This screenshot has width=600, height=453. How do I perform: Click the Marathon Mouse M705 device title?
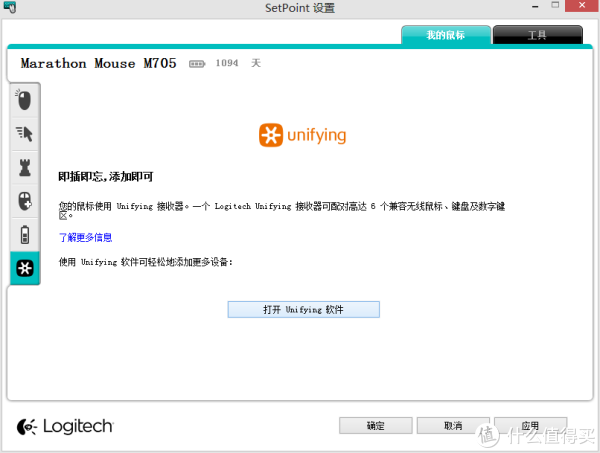click(99, 63)
